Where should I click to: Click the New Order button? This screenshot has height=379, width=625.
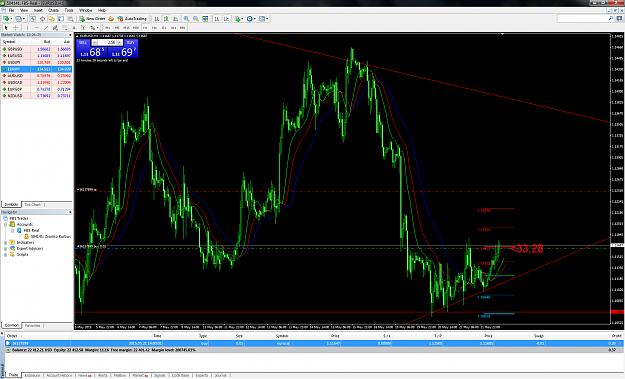tap(92, 19)
